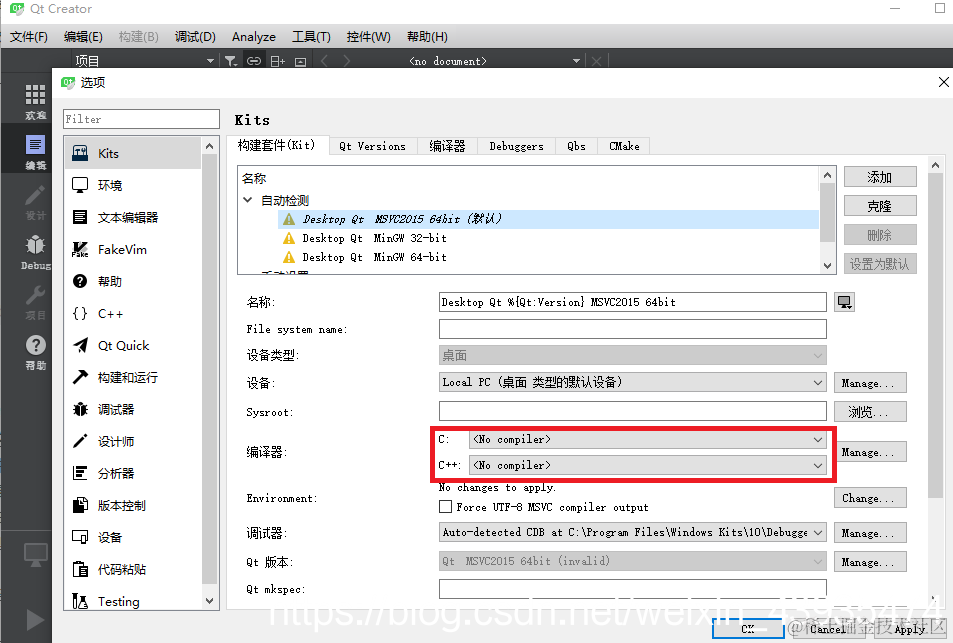Switch to the Edit mode icon

[35, 152]
